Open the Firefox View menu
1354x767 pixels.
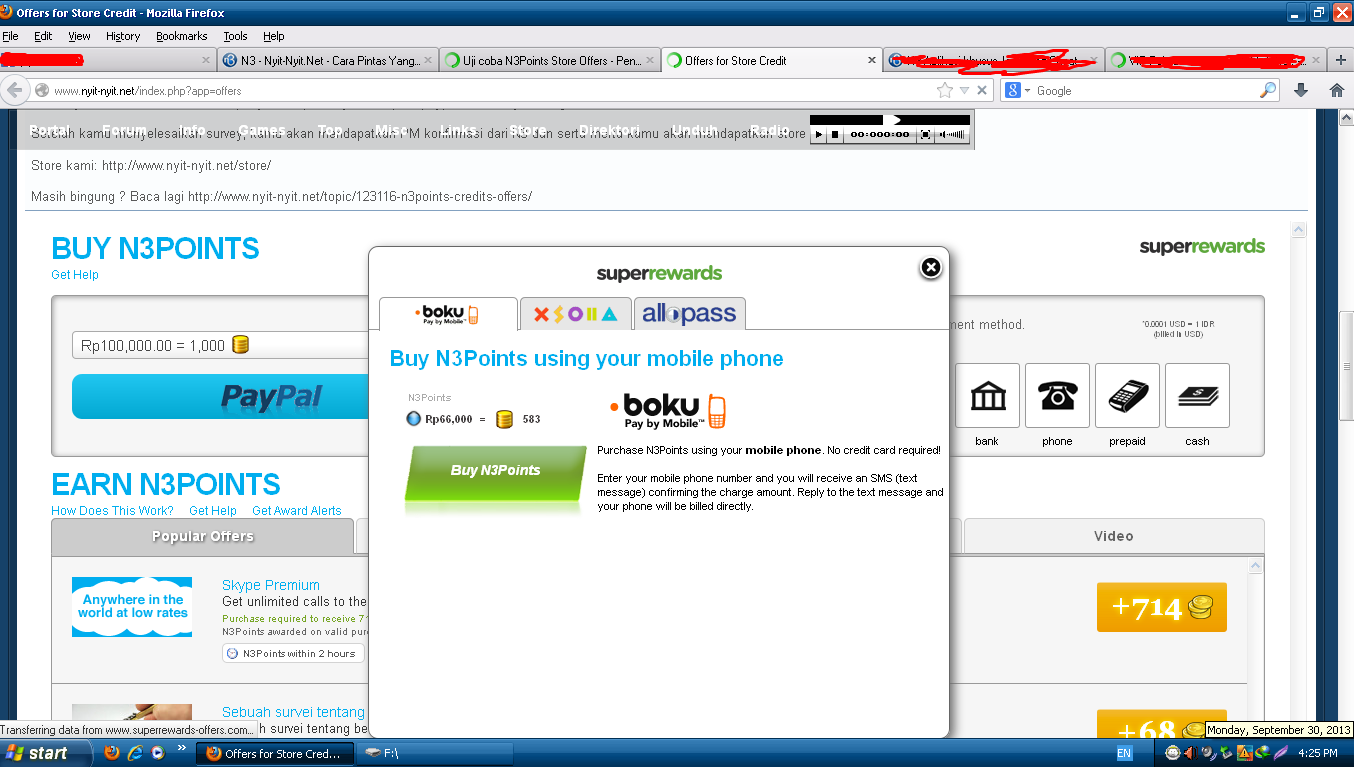coord(80,36)
